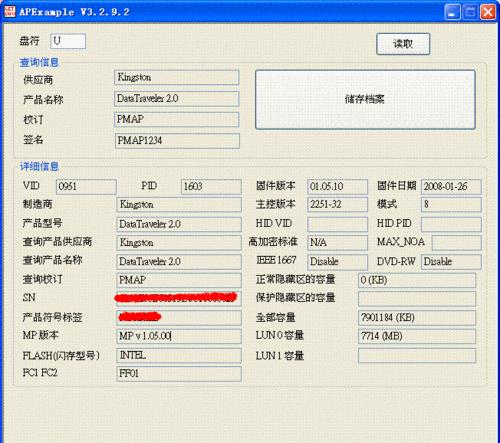Select the 主控版本 field showing 2251-32

337,204
